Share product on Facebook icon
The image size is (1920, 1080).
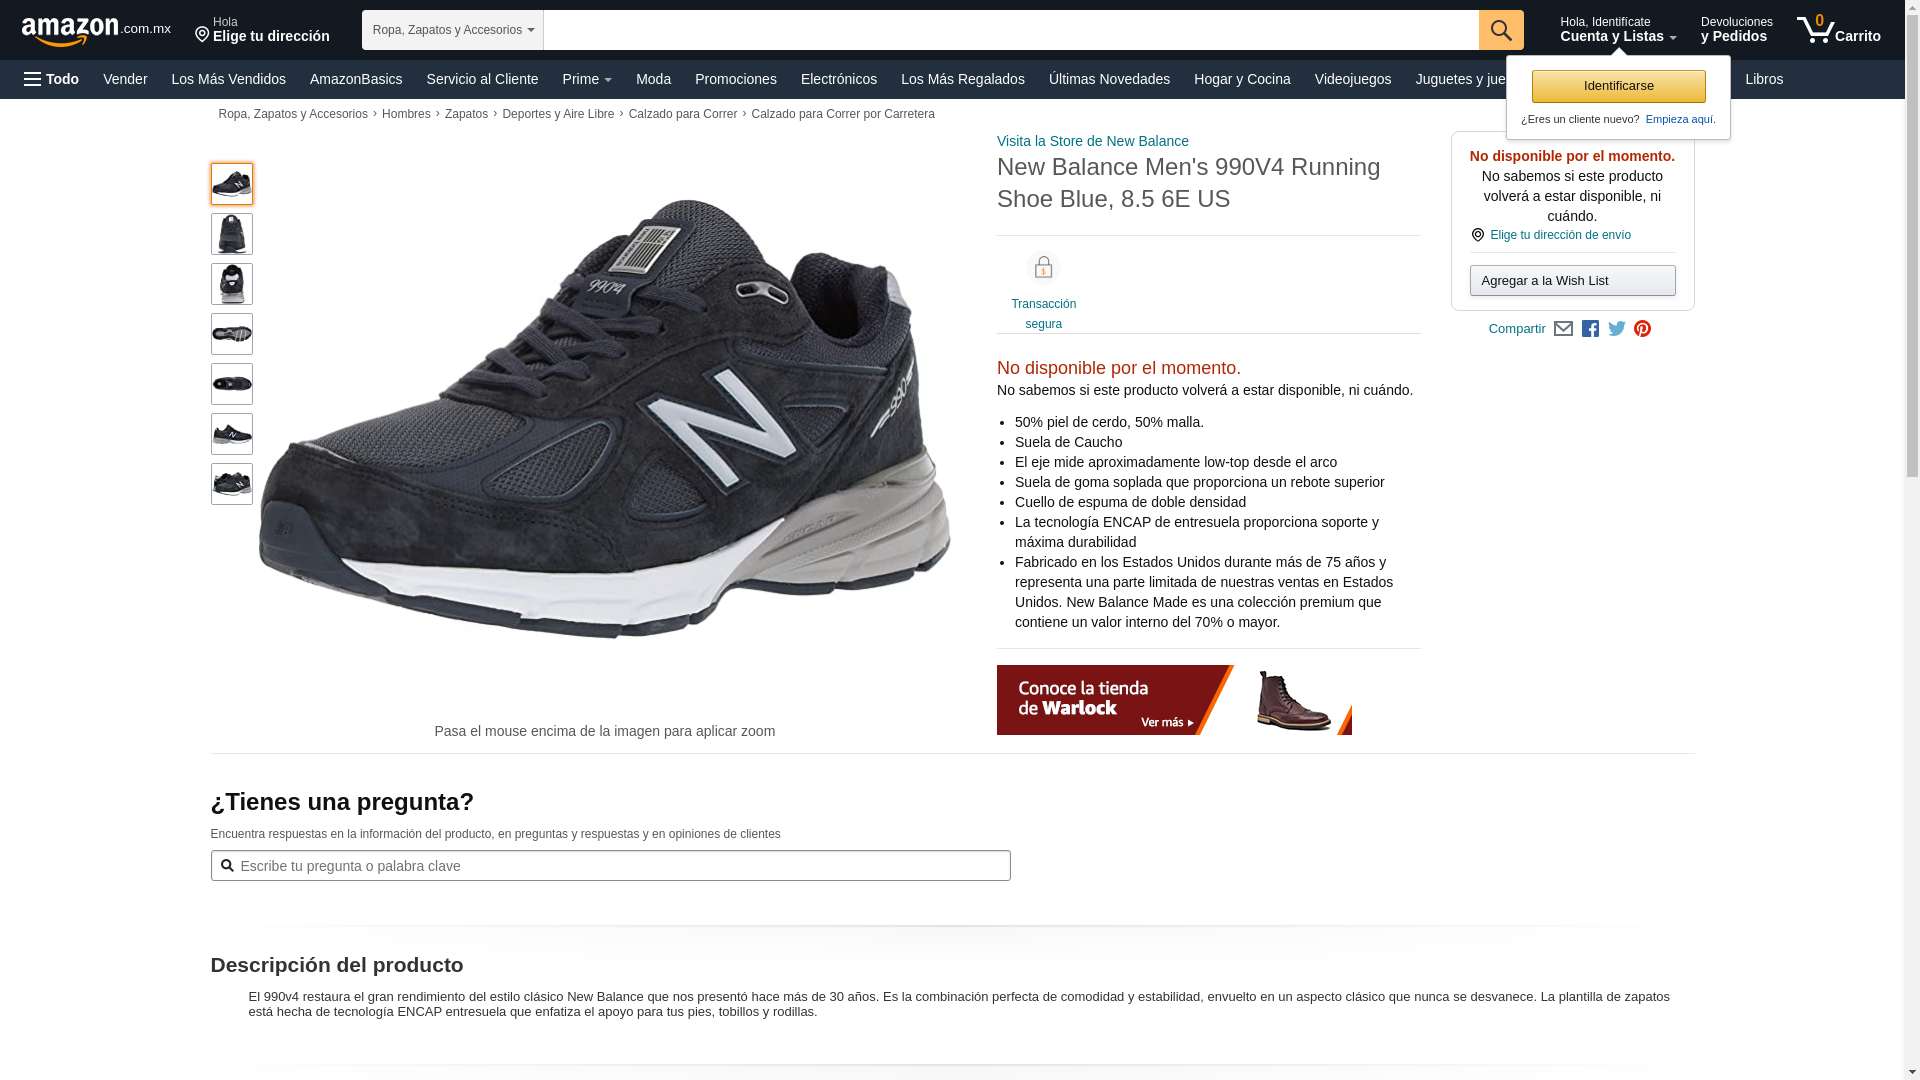[x=1590, y=329]
